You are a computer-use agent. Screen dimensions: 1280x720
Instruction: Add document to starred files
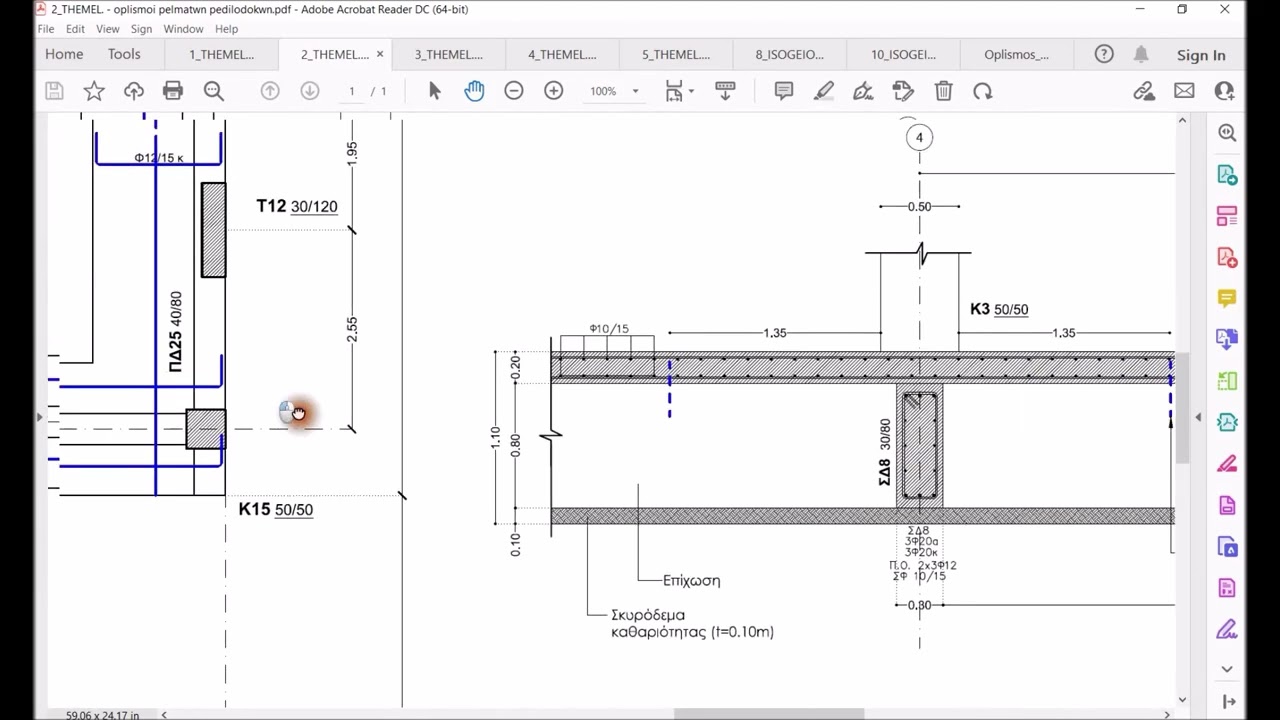pyautogui.click(x=94, y=91)
